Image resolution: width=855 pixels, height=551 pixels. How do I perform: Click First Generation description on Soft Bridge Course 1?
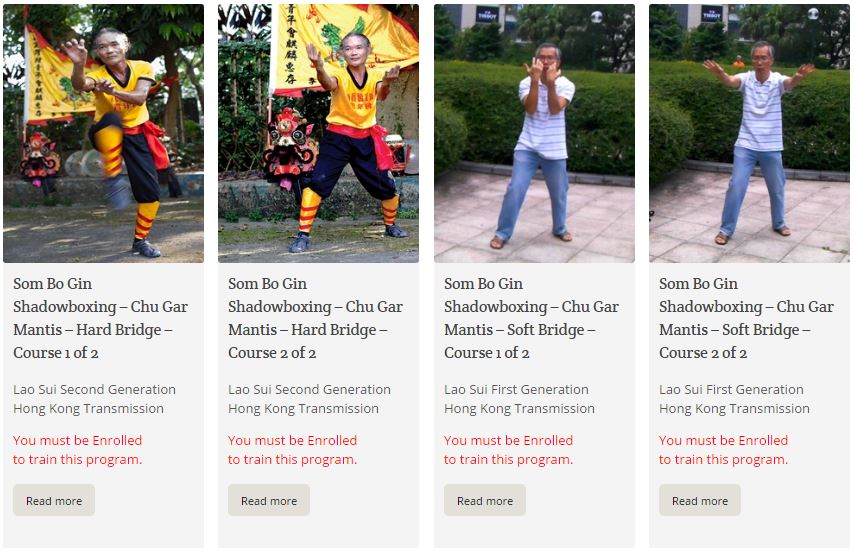(x=519, y=399)
